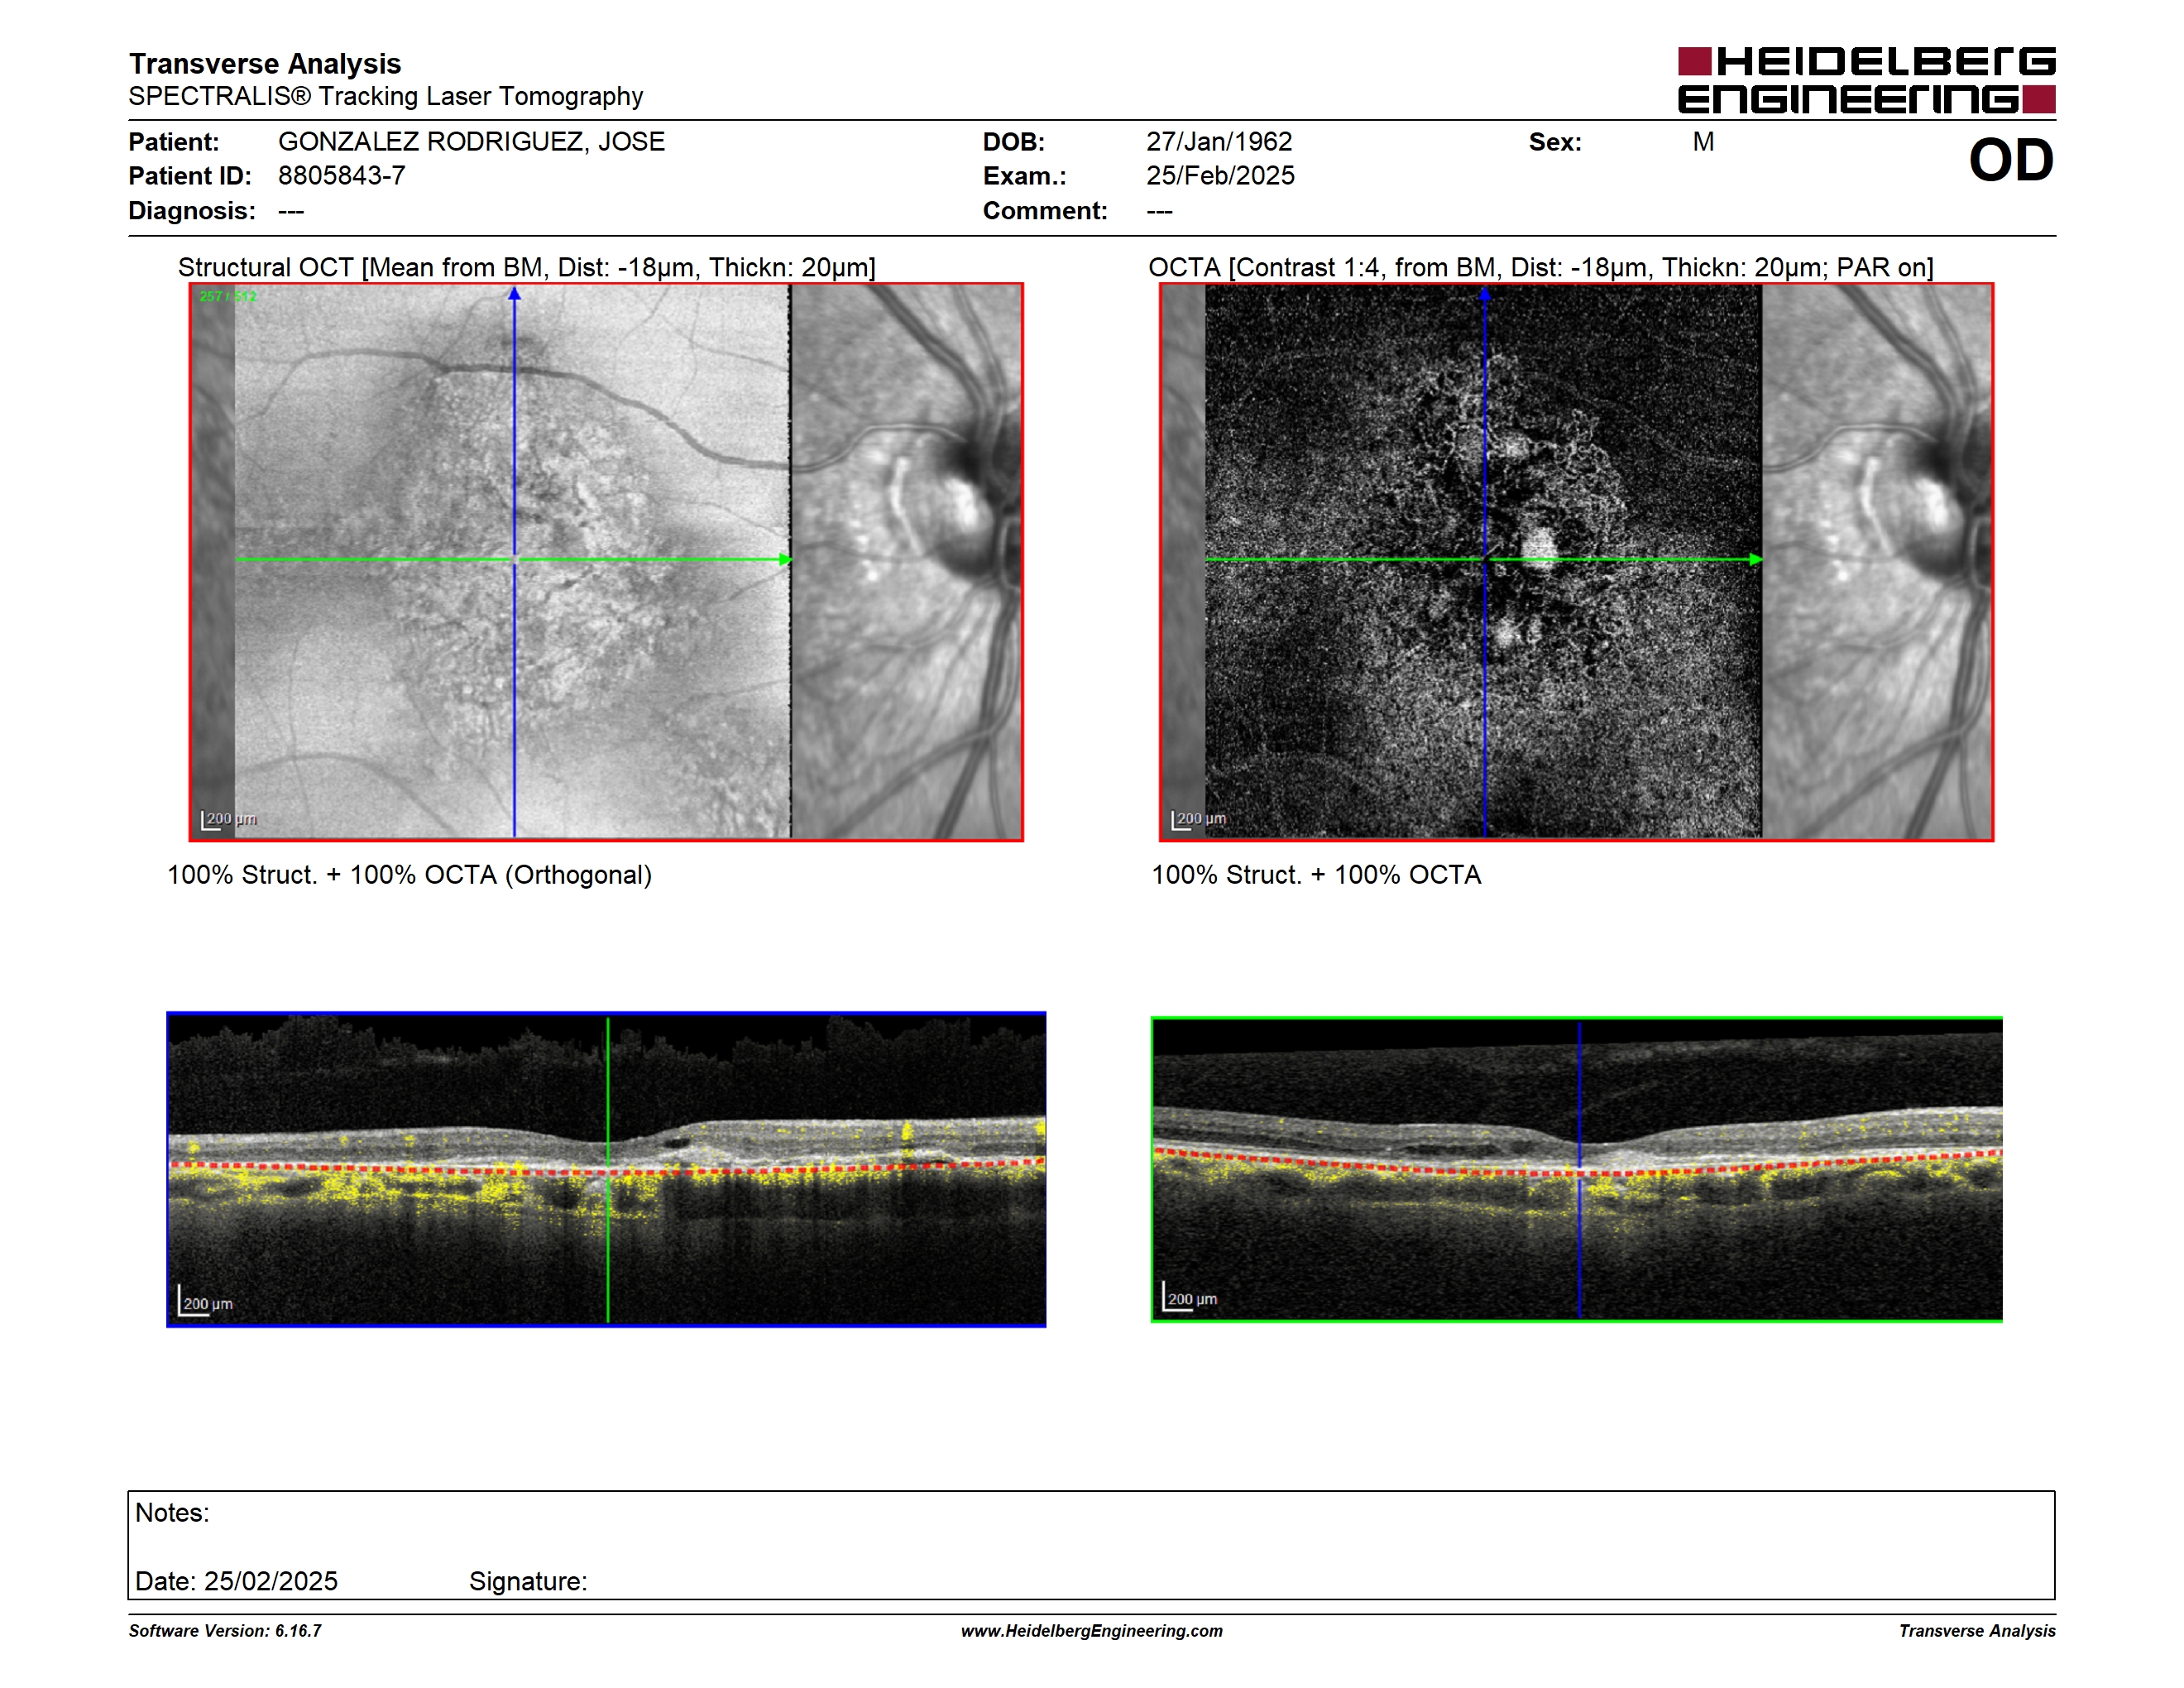Click the Structural OCT caption text

[x=527, y=267]
